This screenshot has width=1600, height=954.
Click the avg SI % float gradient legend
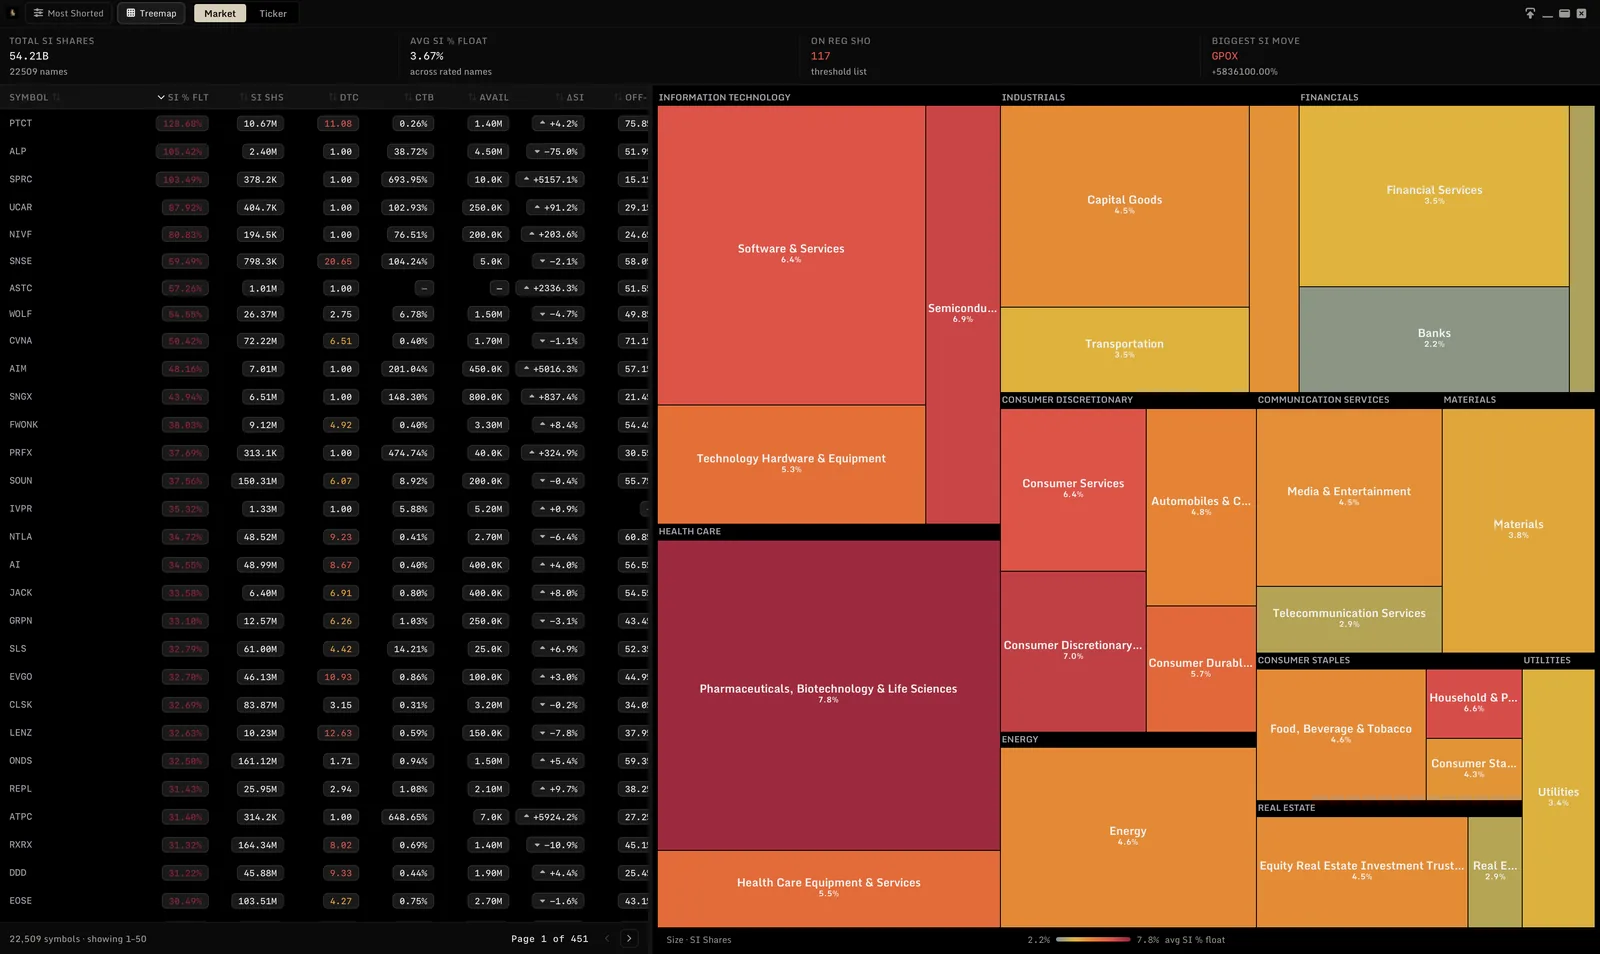click(x=1092, y=939)
